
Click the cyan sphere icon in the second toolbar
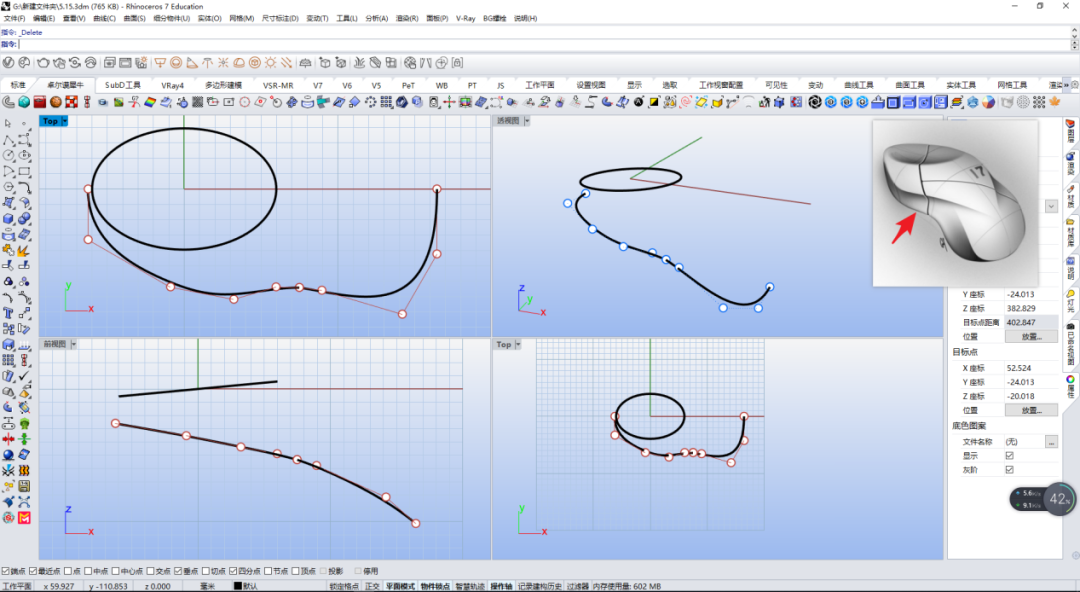23,102
